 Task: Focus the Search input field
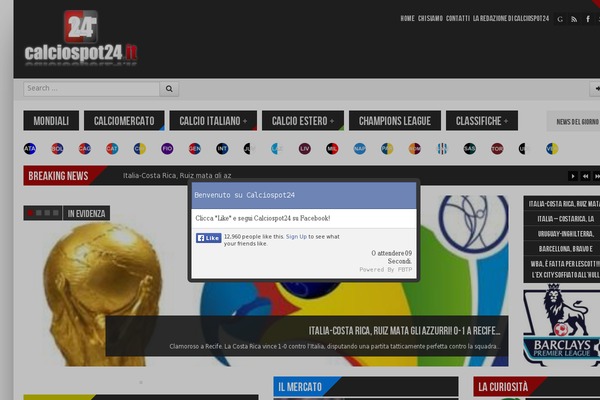[x=92, y=89]
